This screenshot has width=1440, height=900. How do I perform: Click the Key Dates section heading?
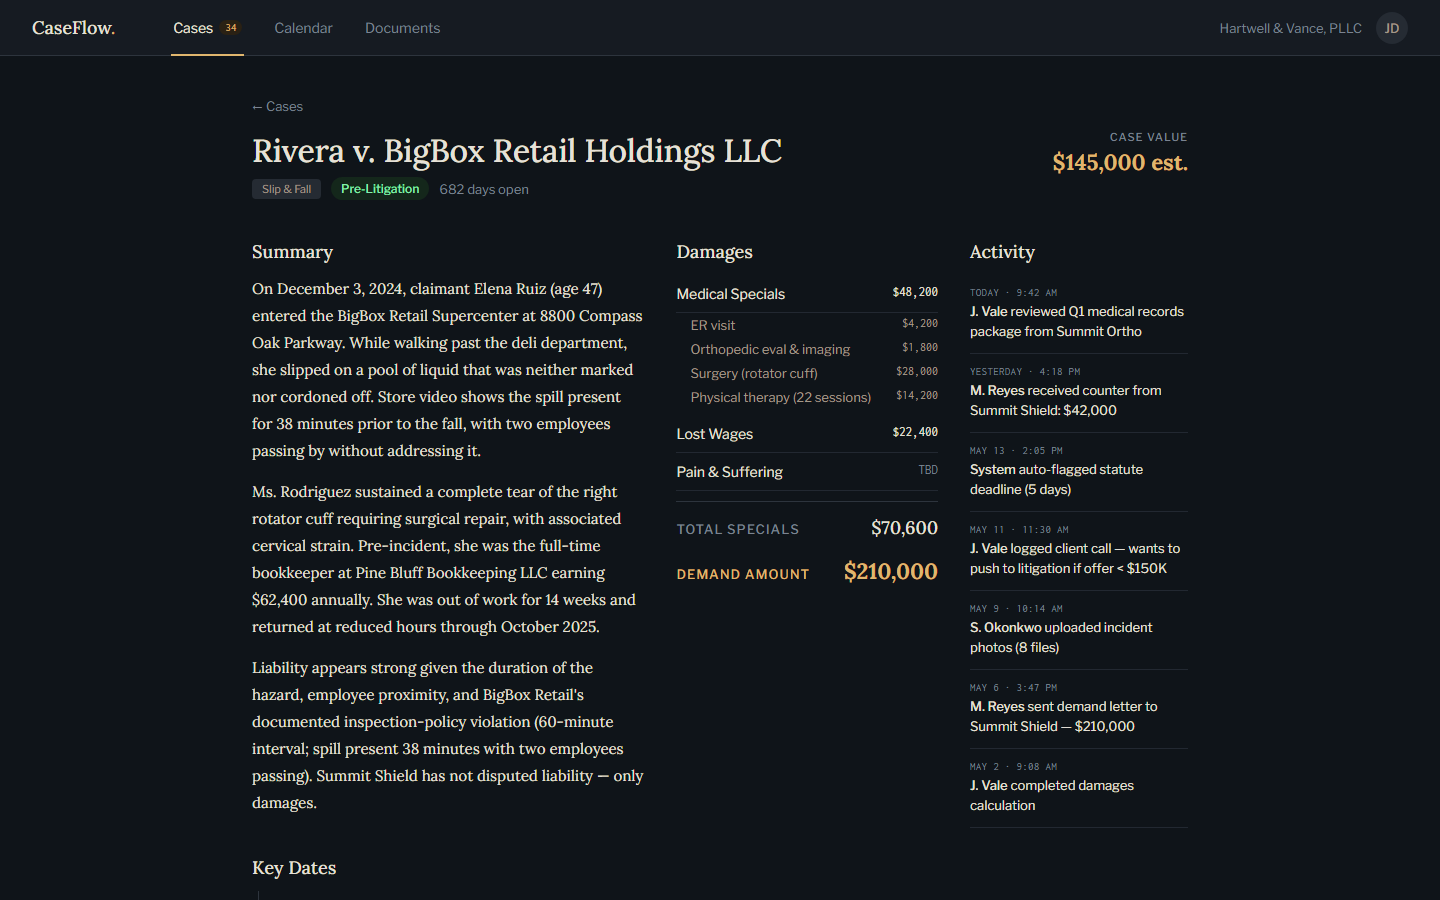click(x=294, y=868)
